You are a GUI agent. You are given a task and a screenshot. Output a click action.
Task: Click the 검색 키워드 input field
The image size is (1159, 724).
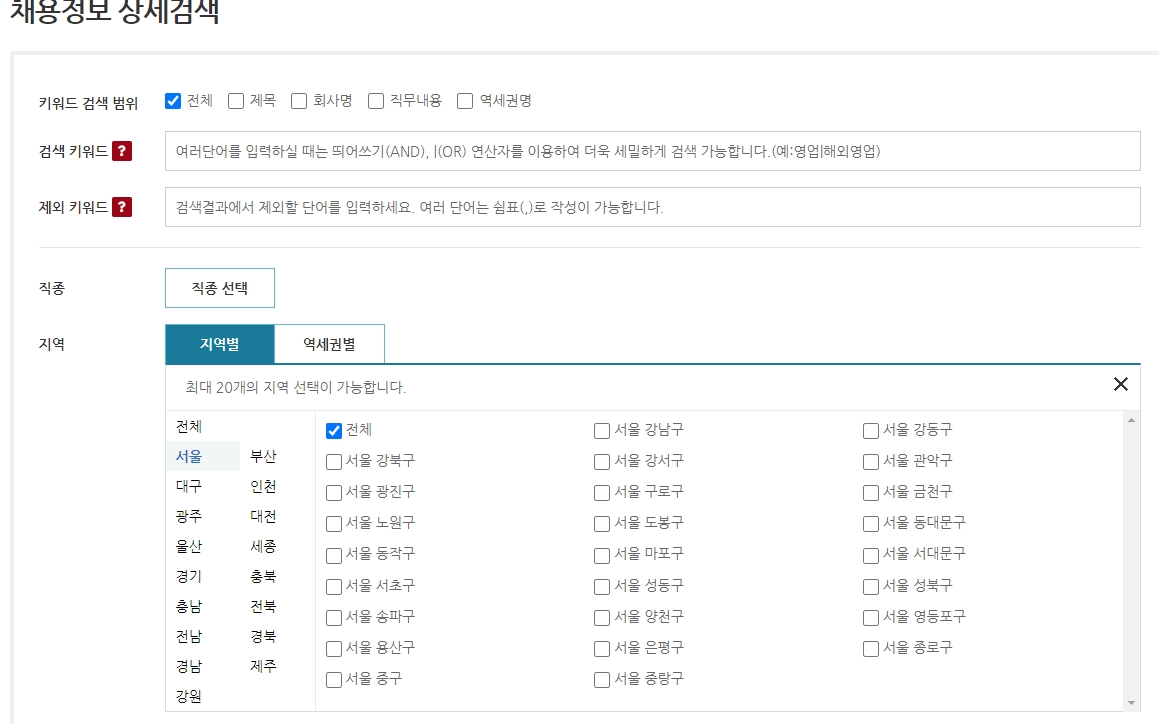[650, 152]
